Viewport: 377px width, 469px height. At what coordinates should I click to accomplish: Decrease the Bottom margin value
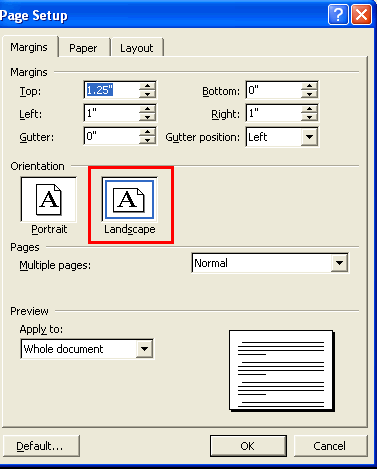click(309, 94)
